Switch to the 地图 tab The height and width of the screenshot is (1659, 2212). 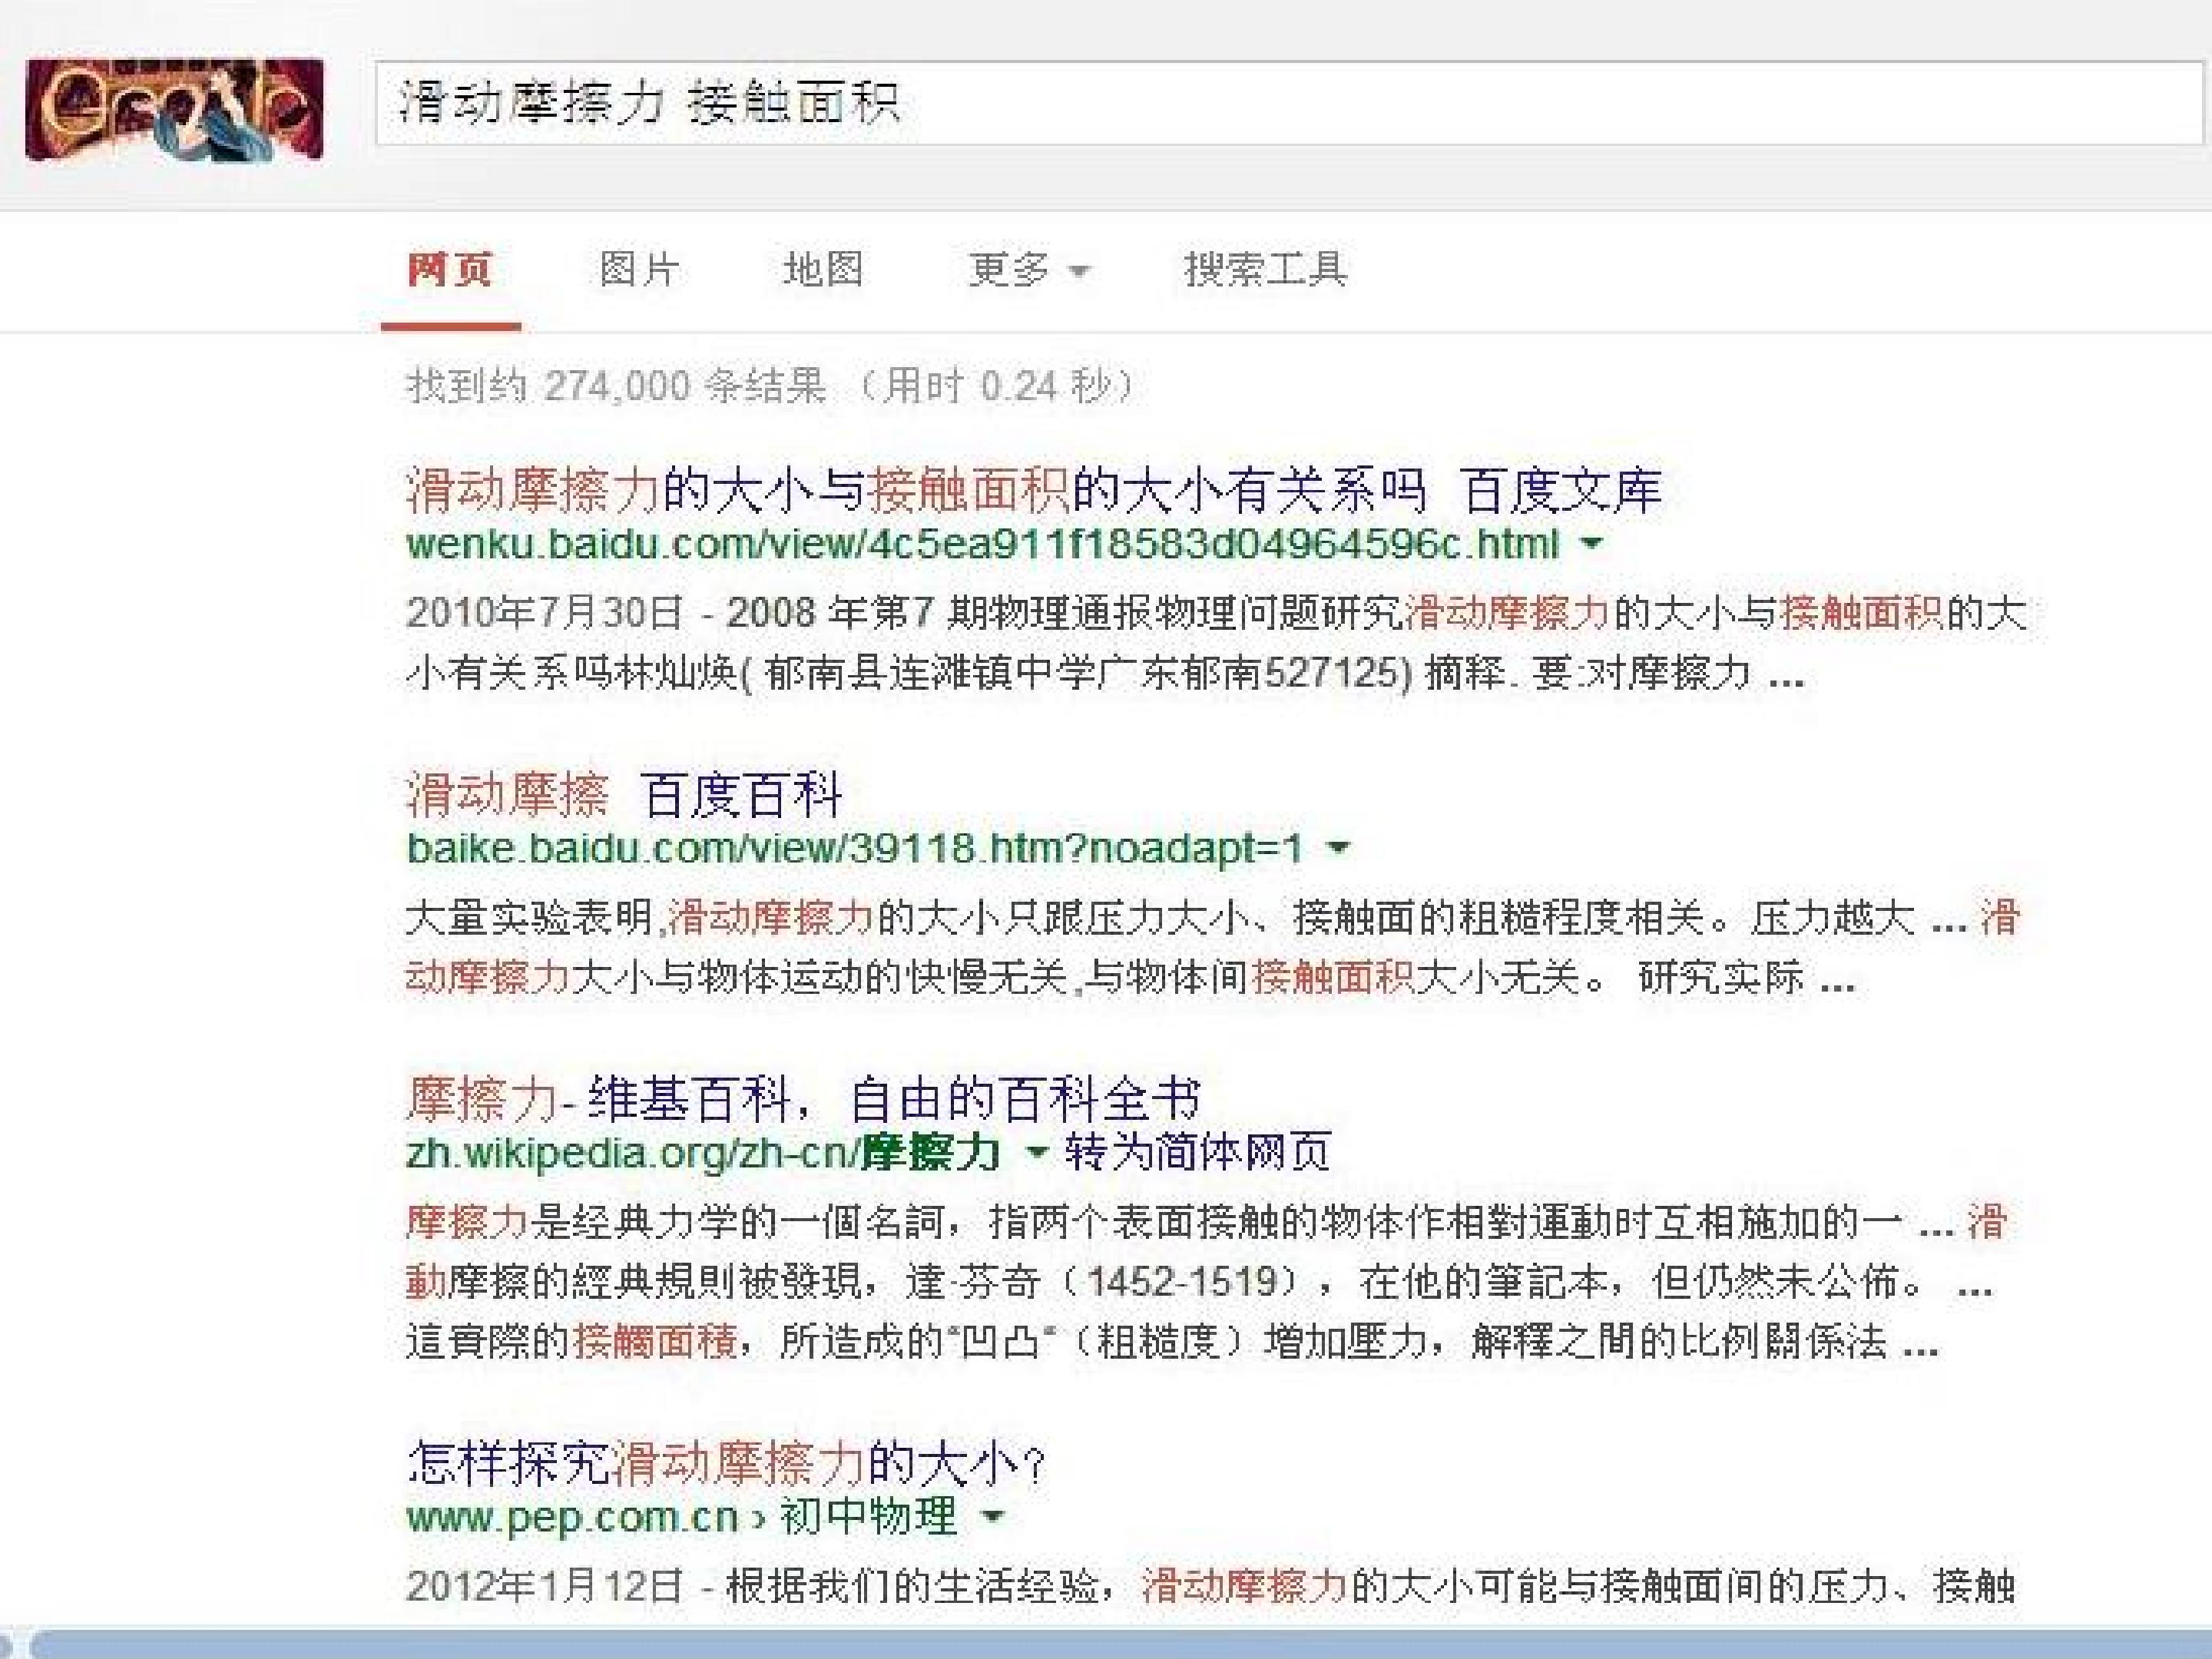click(x=823, y=269)
